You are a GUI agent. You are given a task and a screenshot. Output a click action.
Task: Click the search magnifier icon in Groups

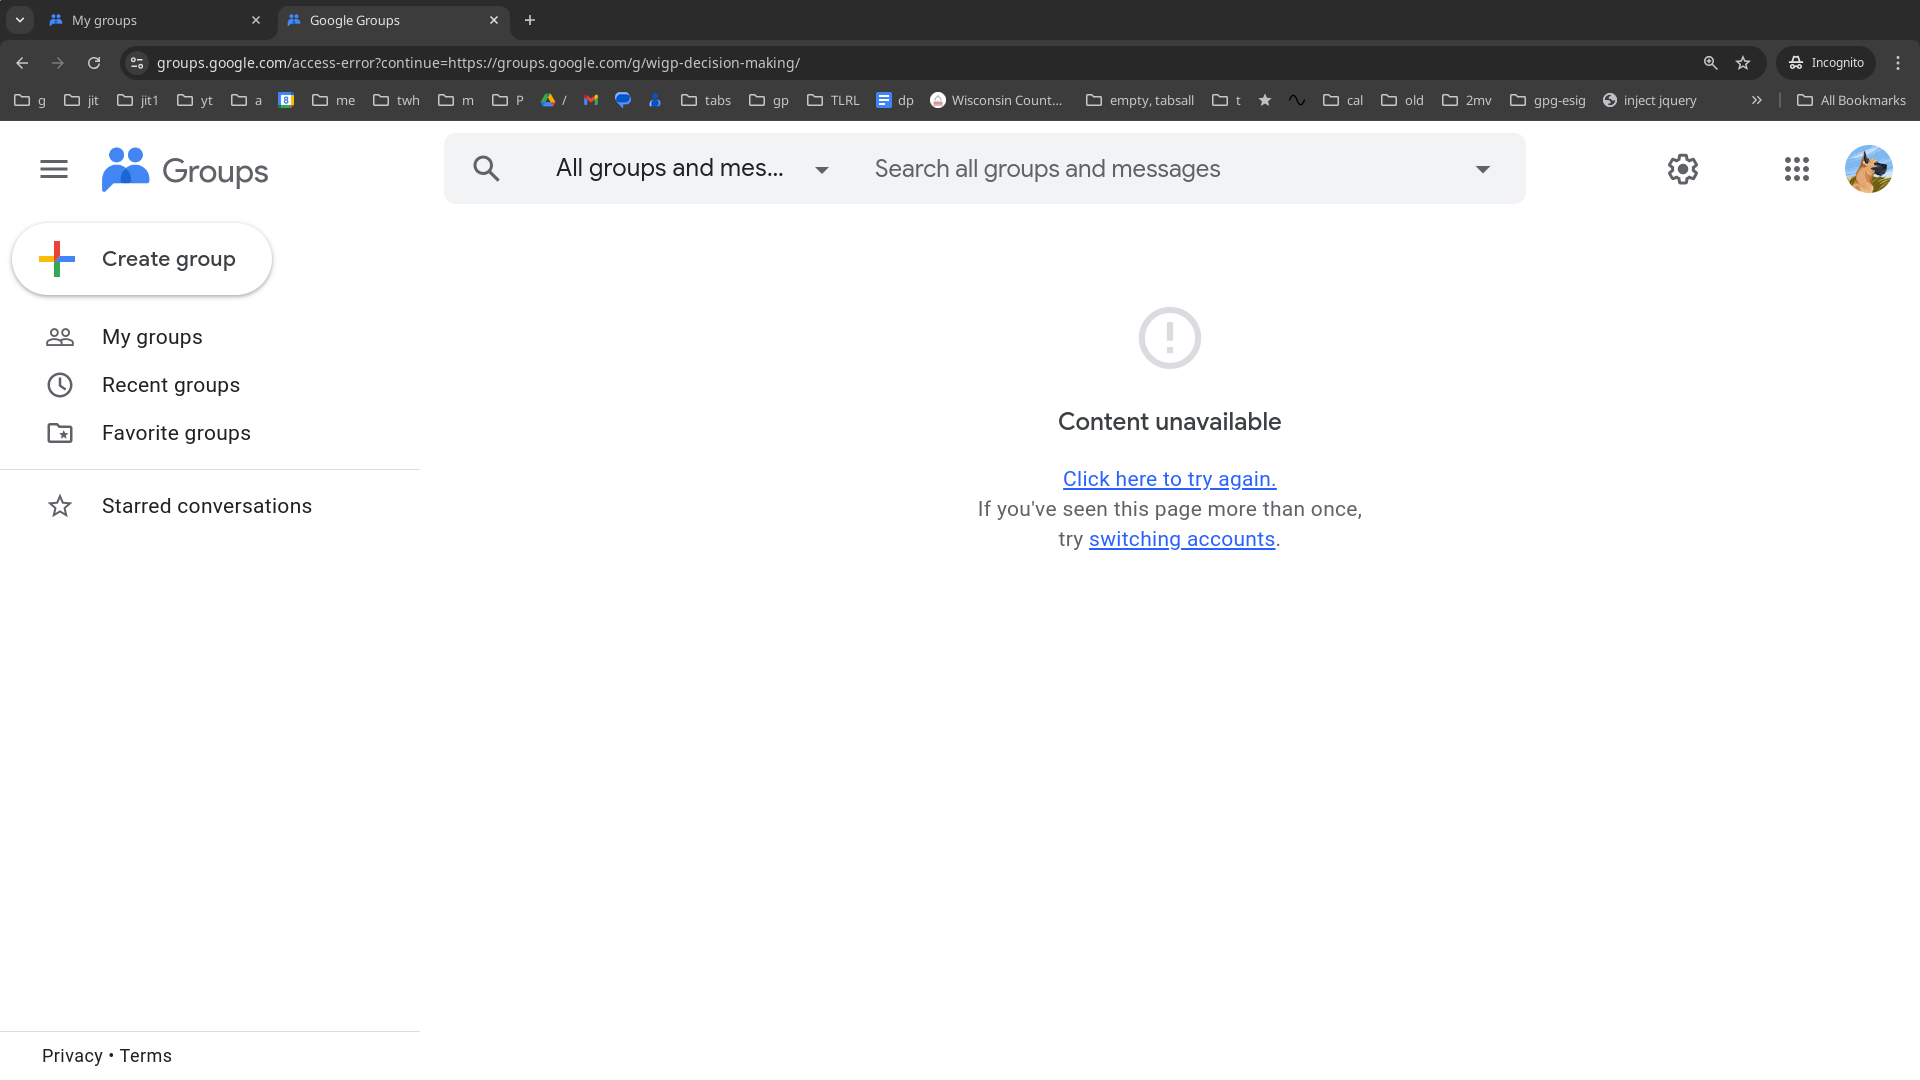pyautogui.click(x=486, y=169)
